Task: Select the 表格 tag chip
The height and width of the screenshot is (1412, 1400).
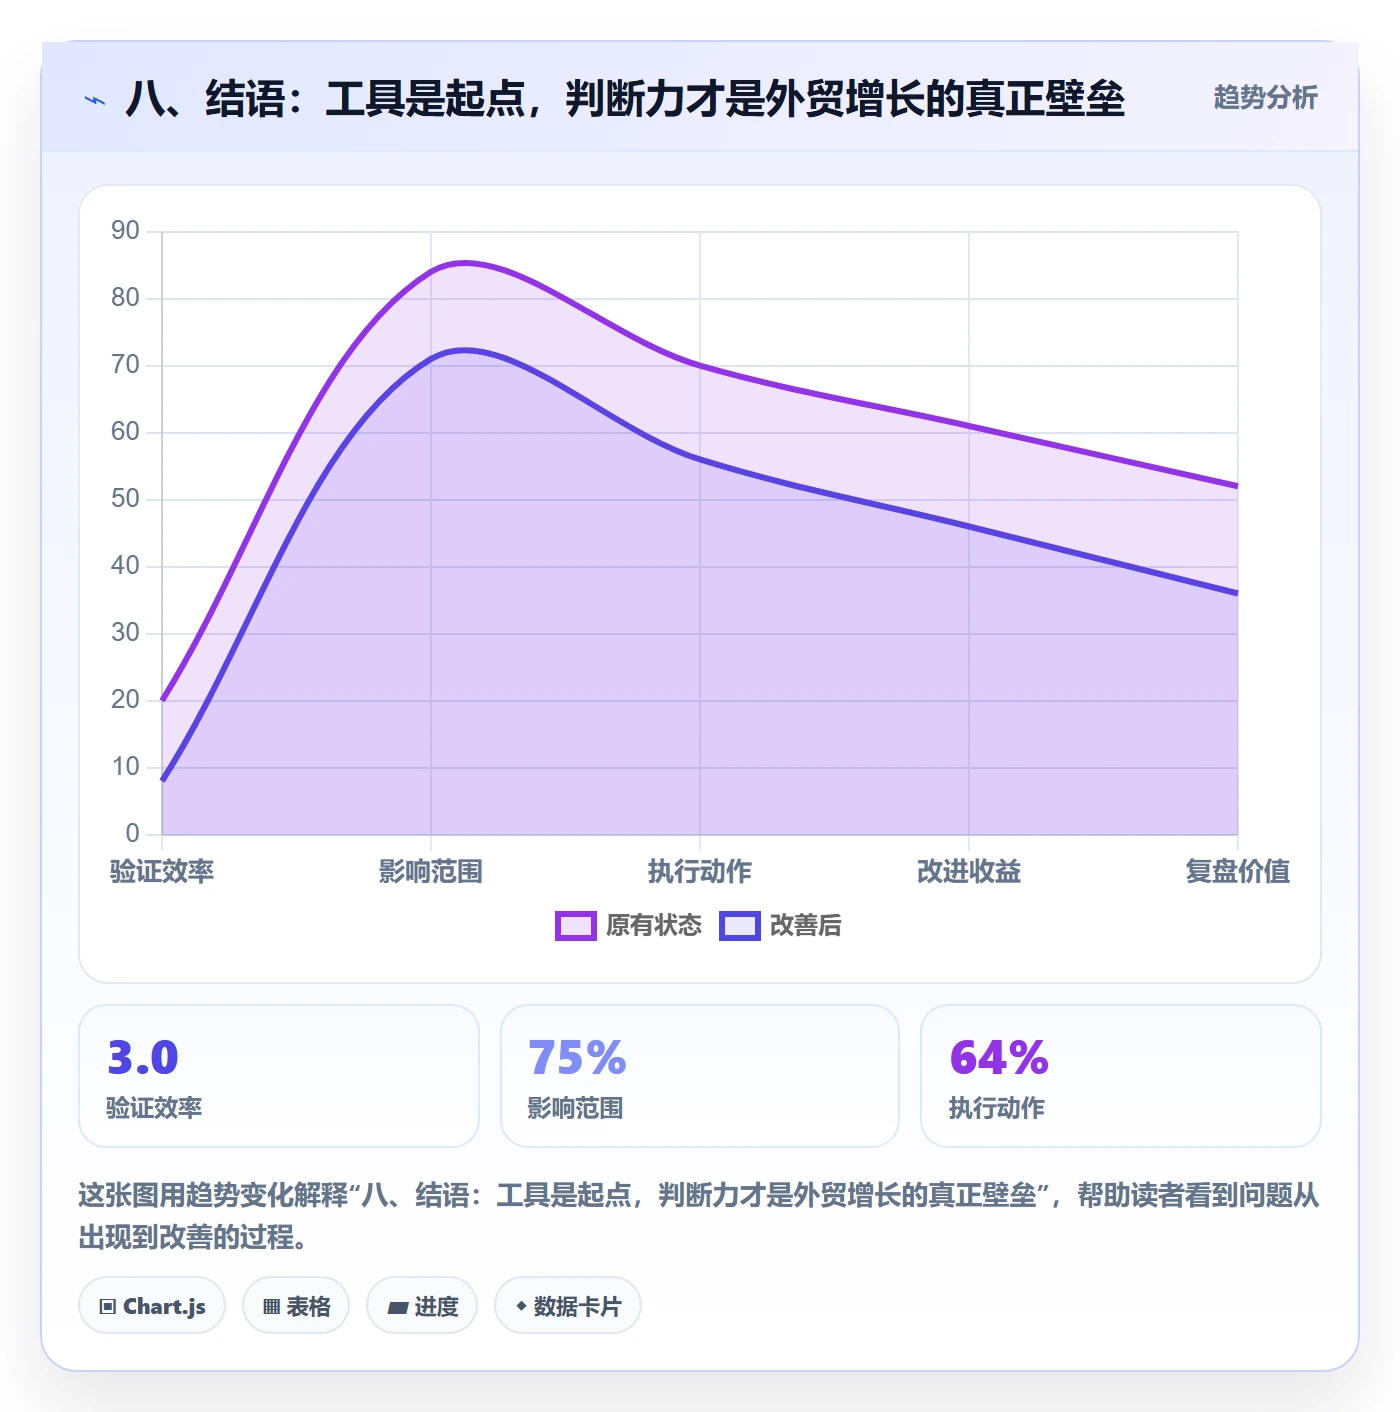Action: coord(296,1305)
